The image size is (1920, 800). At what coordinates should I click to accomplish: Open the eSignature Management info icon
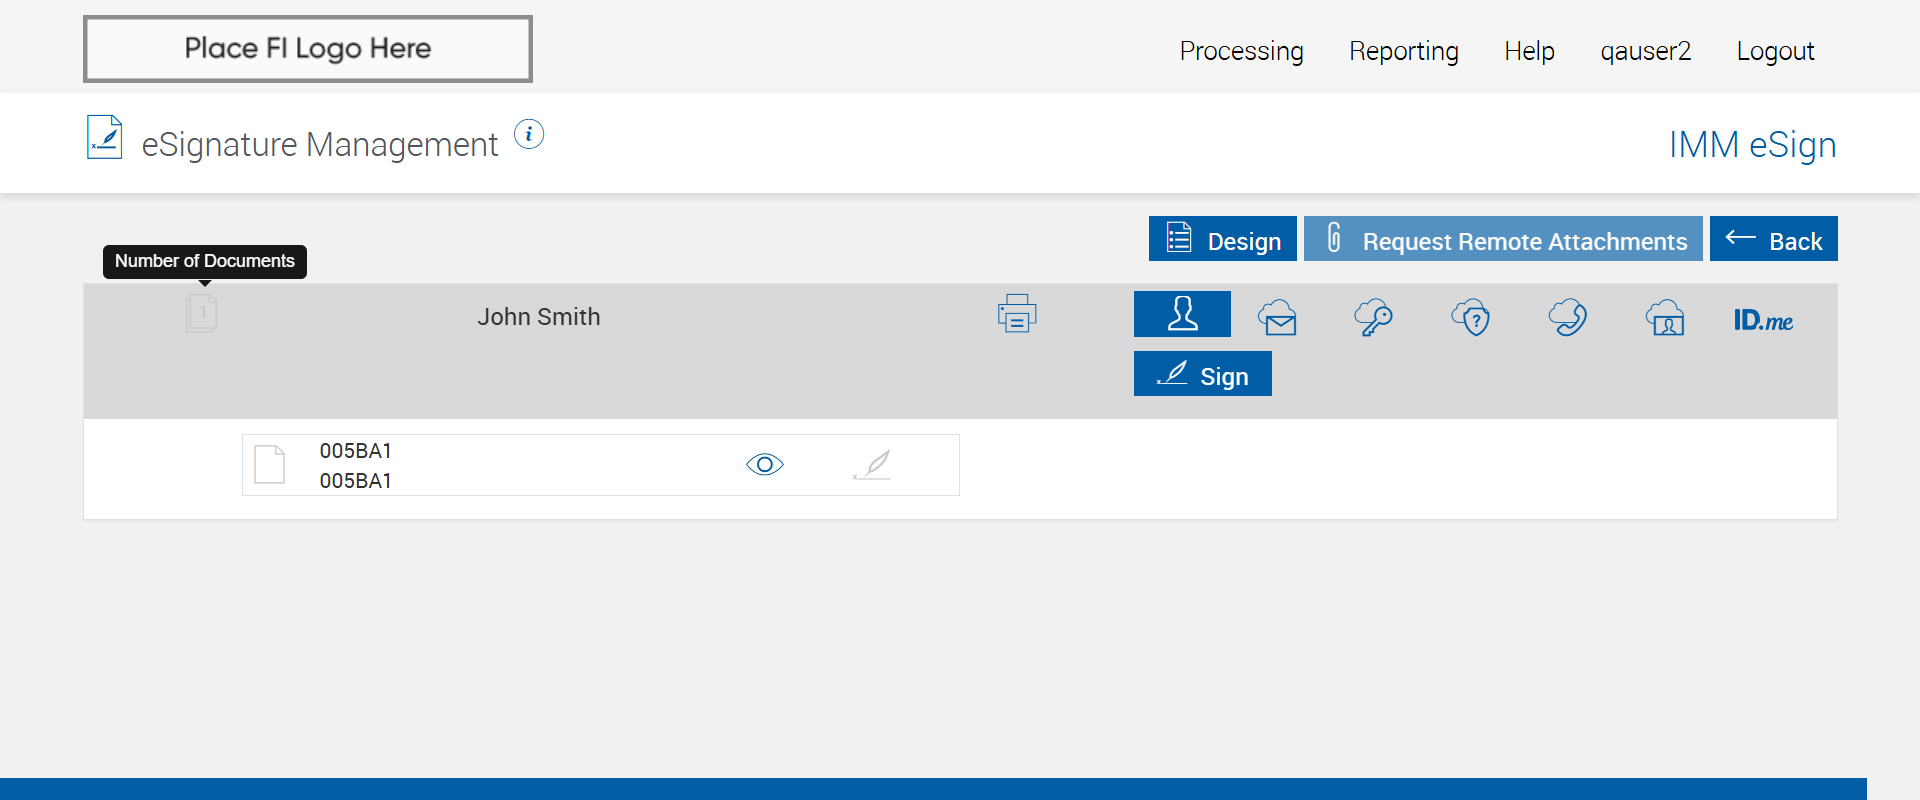point(529,134)
